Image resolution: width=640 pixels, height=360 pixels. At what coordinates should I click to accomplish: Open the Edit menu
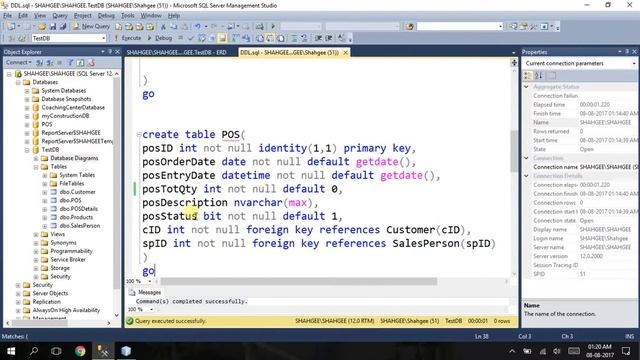click(23, 16)
